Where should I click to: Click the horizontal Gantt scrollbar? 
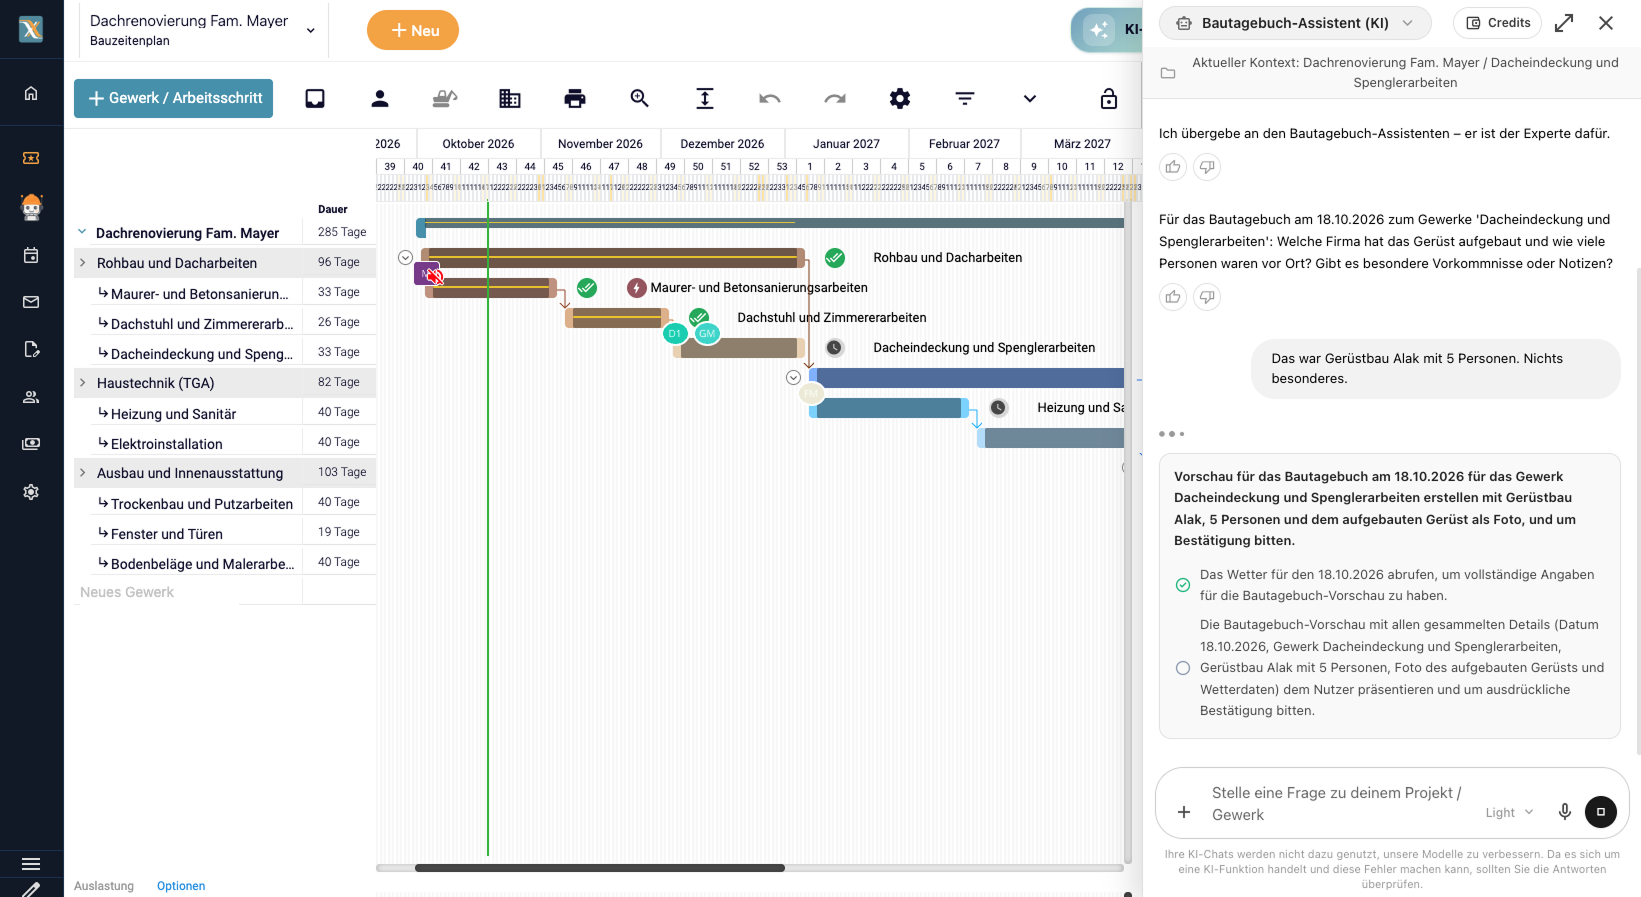click(x=600, y=868)
